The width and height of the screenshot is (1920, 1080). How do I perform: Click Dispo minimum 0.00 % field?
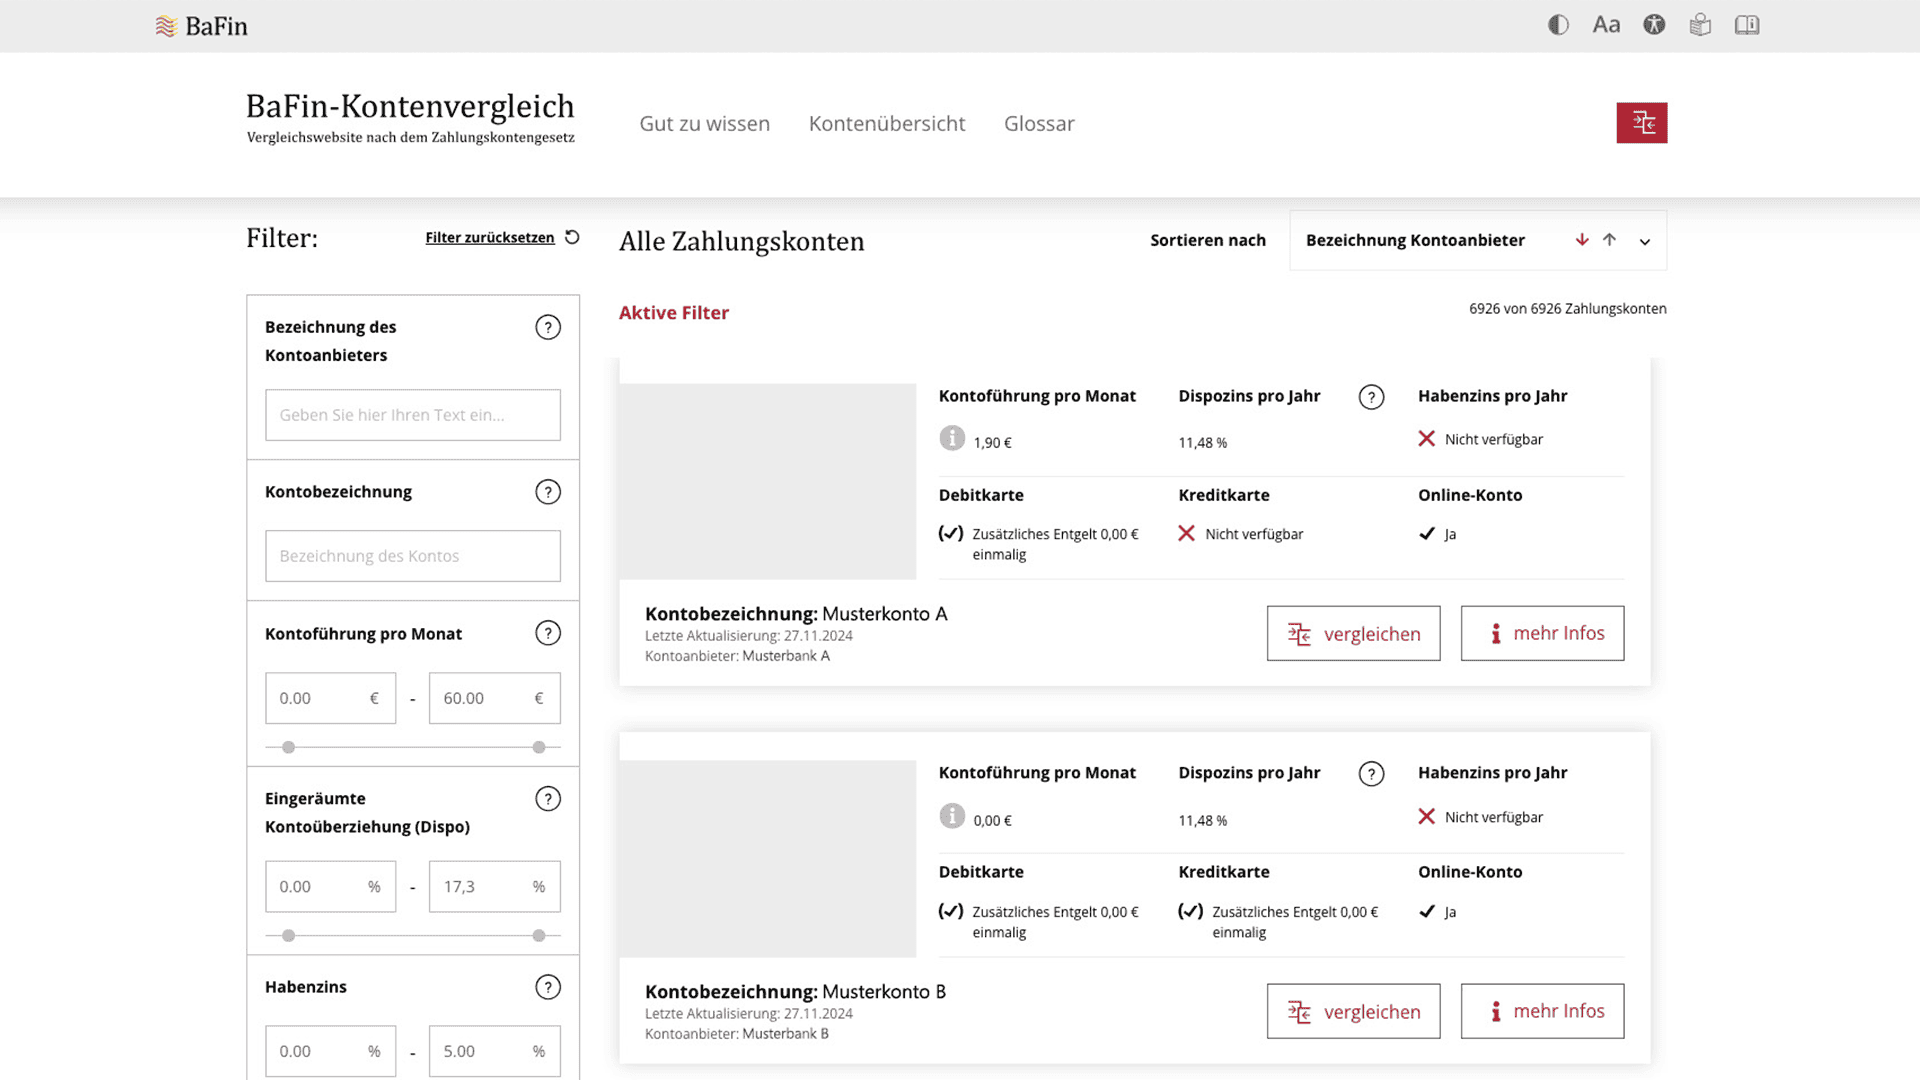pyautogui.click(x=331, y=887)
